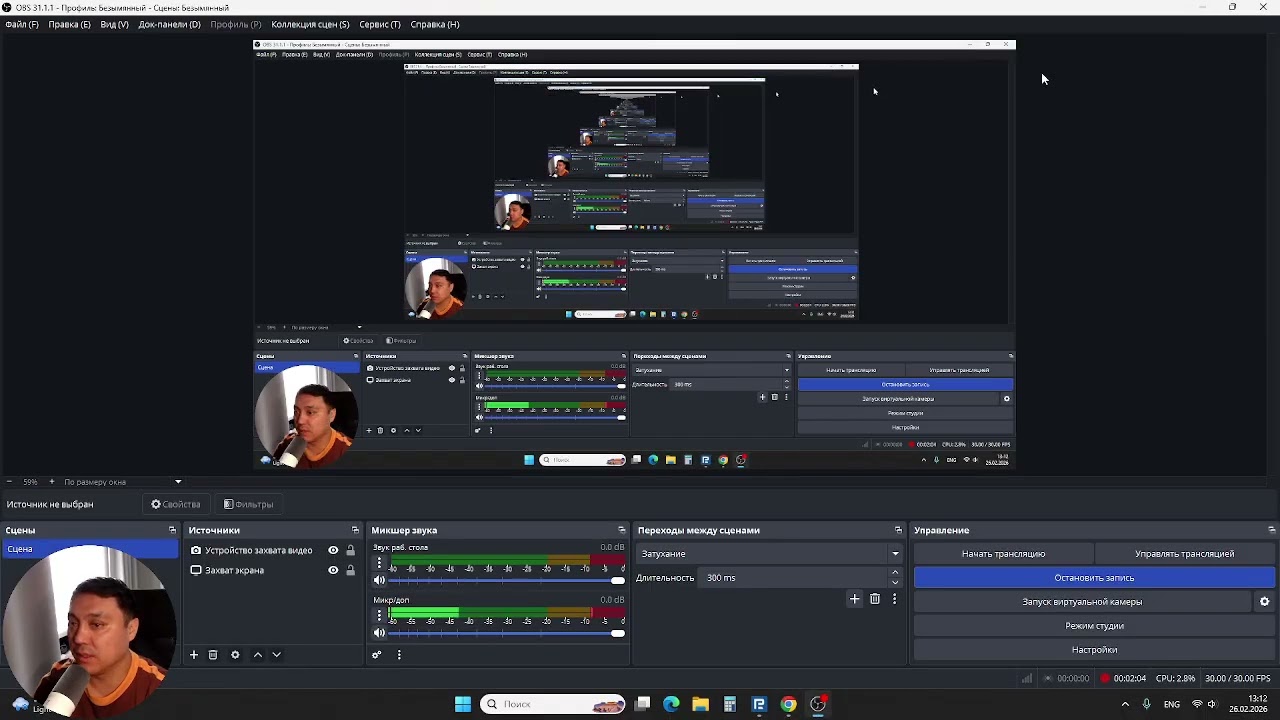Switch input language ENG in tray

(1171, 704)
